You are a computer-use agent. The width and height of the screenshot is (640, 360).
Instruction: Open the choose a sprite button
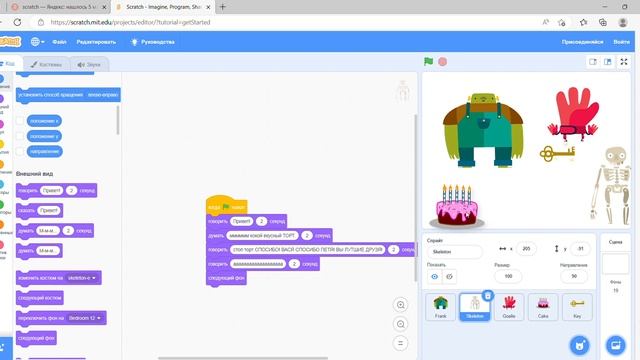pyautogui.click(x=580, y=345)
